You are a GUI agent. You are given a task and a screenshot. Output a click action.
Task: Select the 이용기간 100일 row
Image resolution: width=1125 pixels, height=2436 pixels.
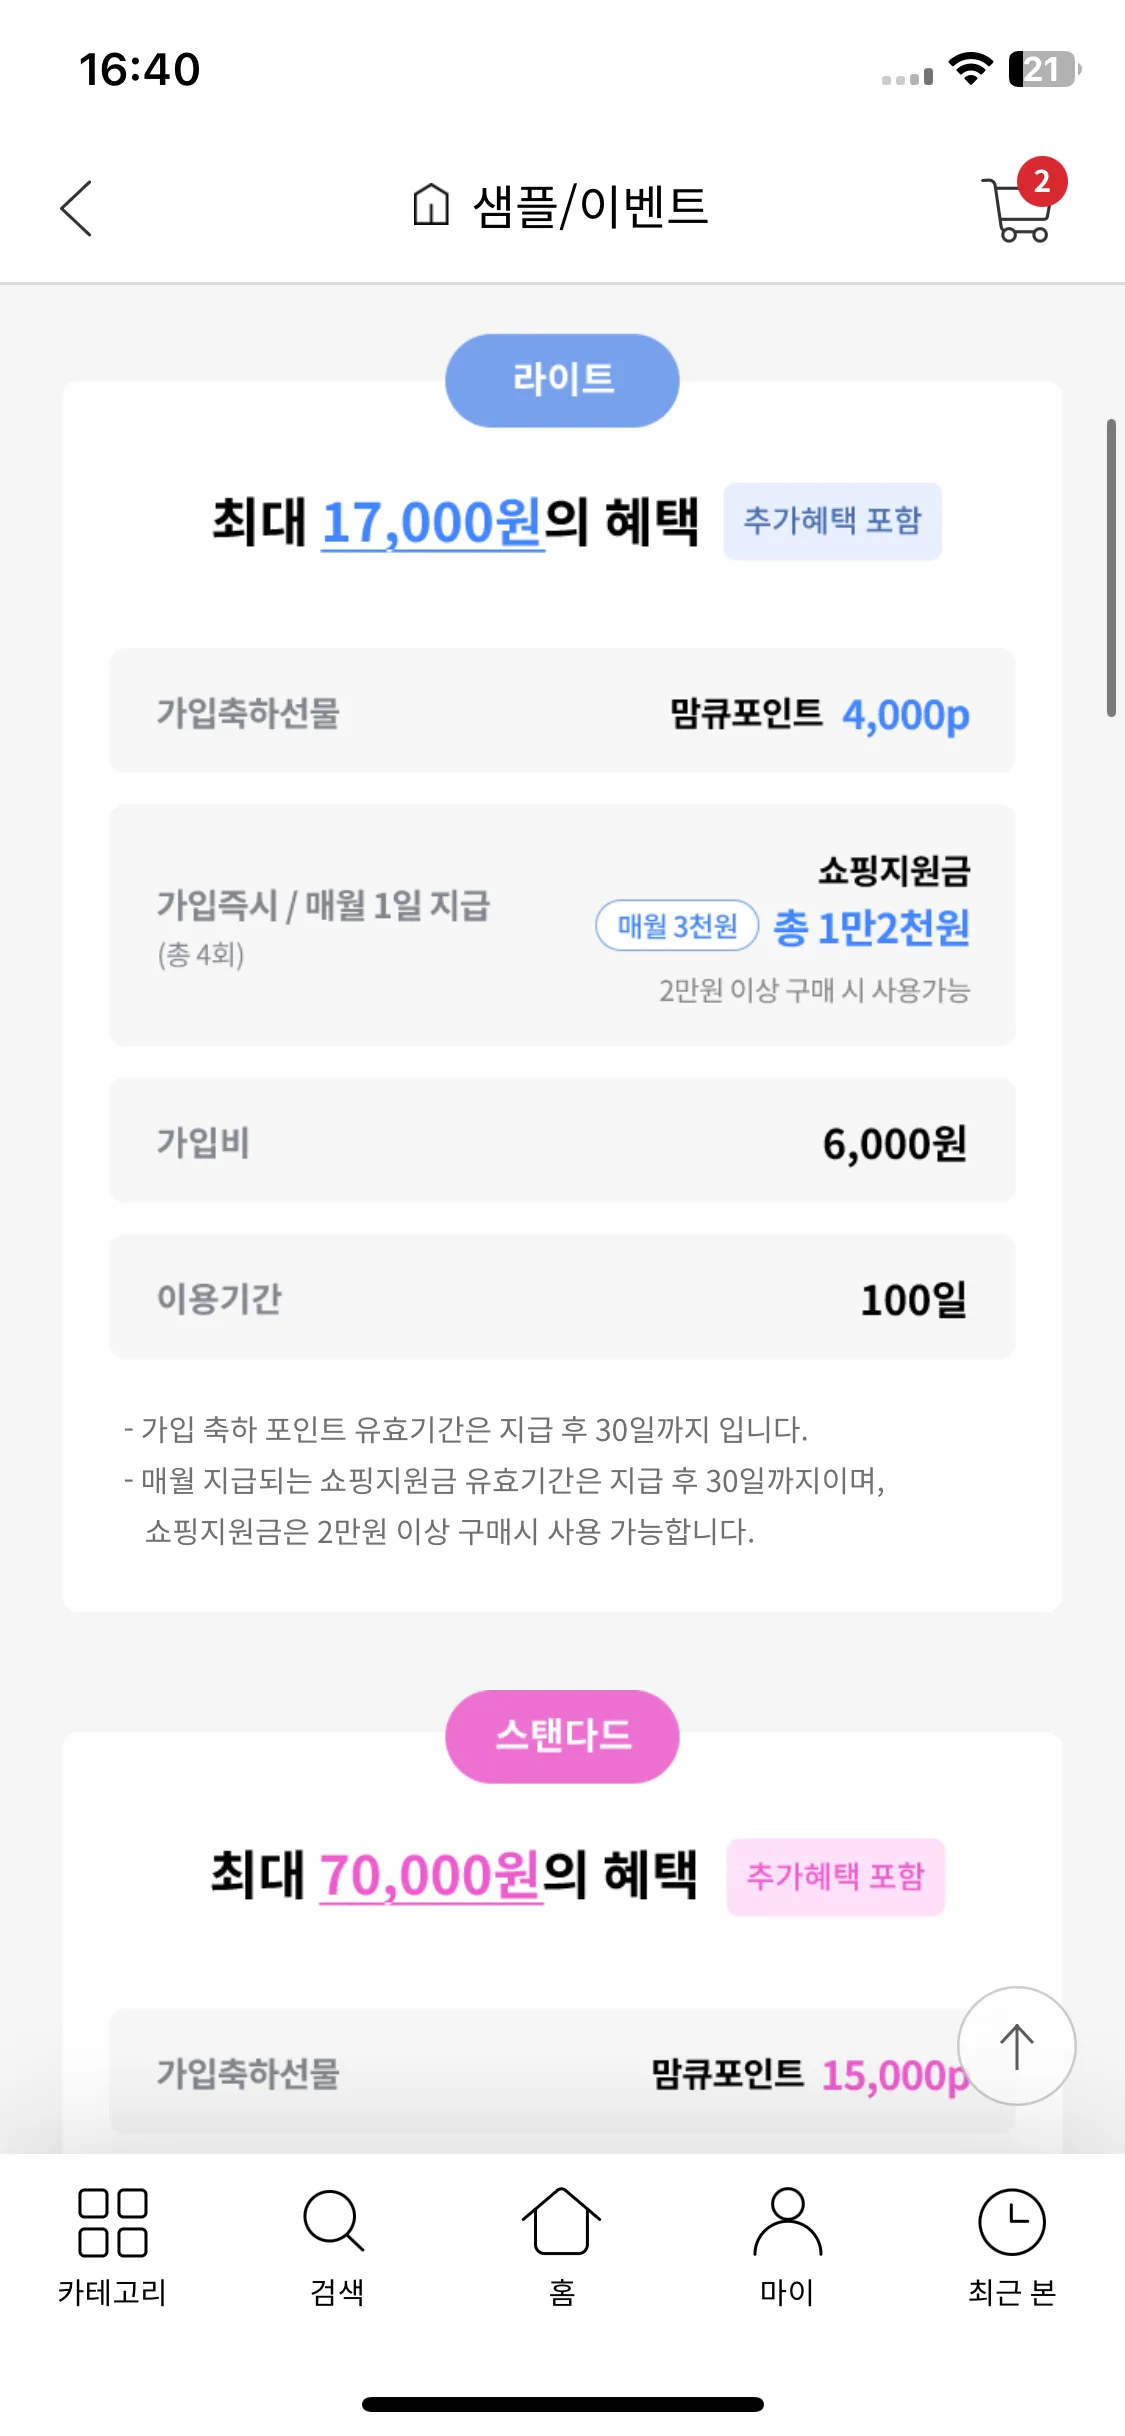click(562, 1296)
